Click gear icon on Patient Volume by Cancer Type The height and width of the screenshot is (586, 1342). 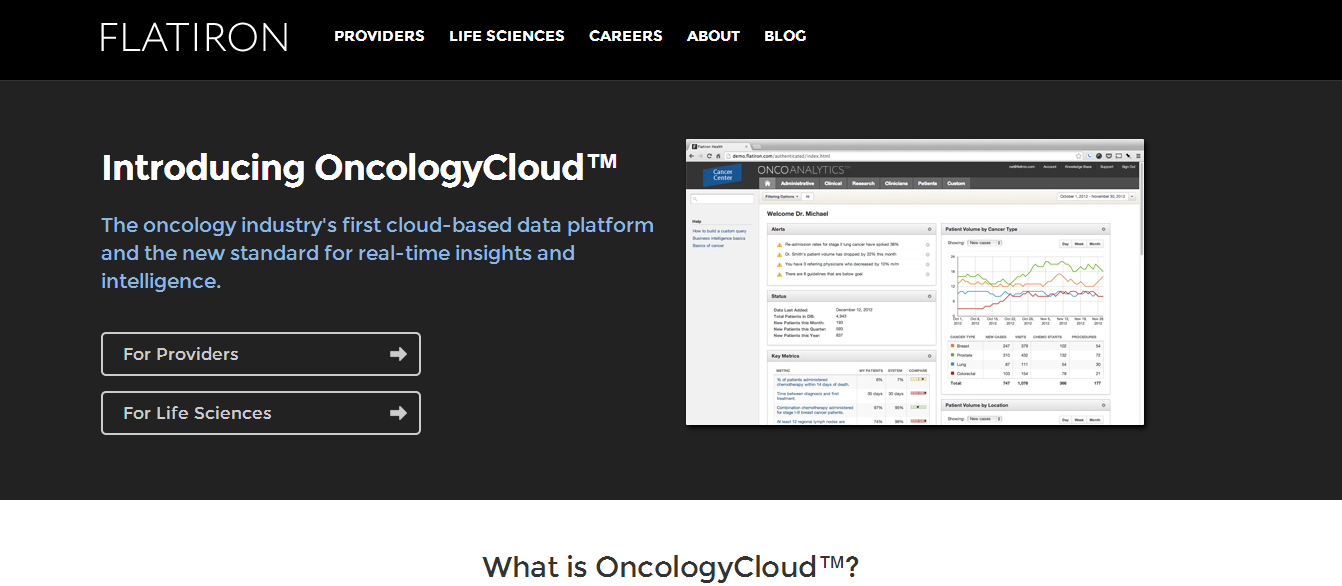[x=1103, y=229]
